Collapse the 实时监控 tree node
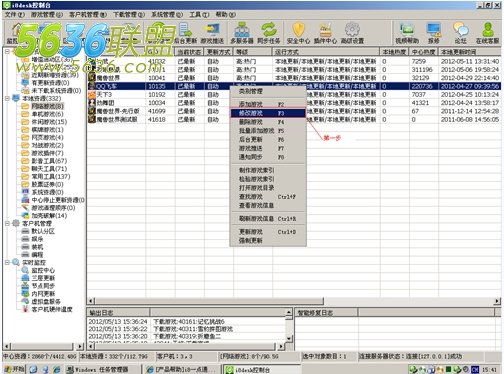This screenshot has width=504, height=374. pyautogui.click(x=7, y=262)
